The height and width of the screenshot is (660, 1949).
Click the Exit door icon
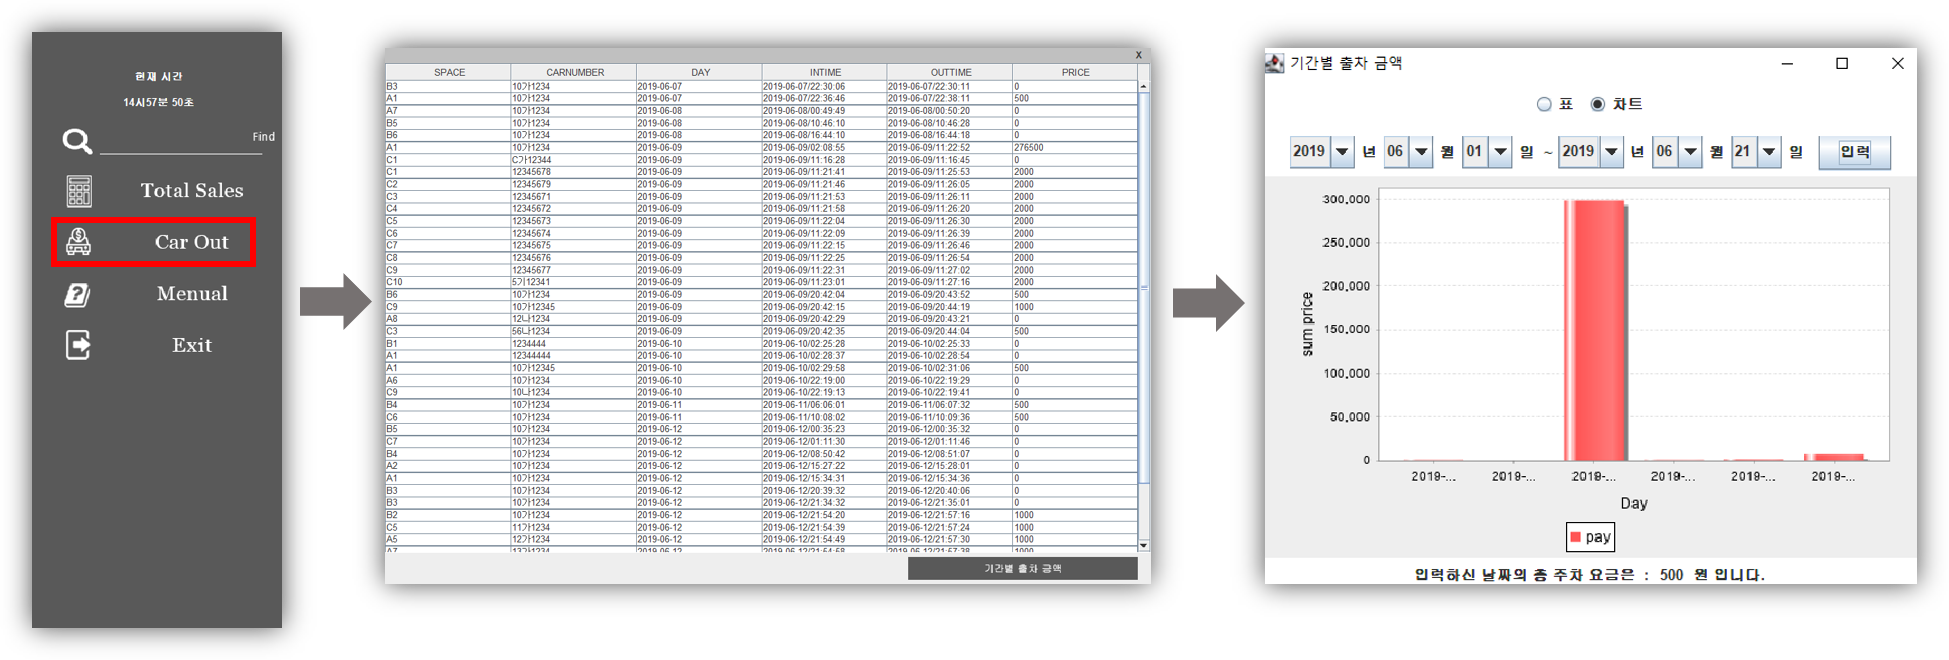click(x=78, y=345)
